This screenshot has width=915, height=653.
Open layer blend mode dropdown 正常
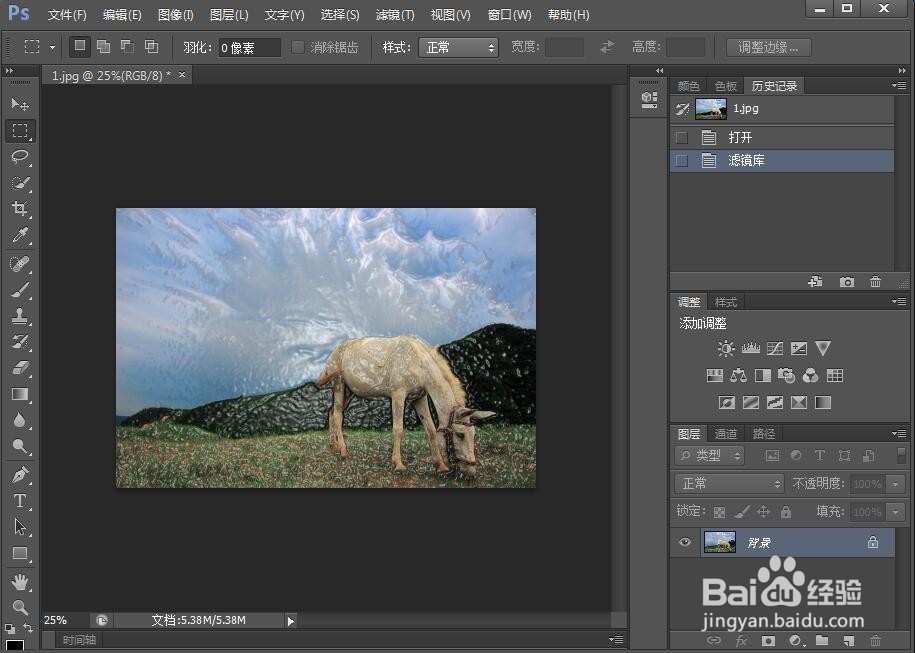[729, 483]
